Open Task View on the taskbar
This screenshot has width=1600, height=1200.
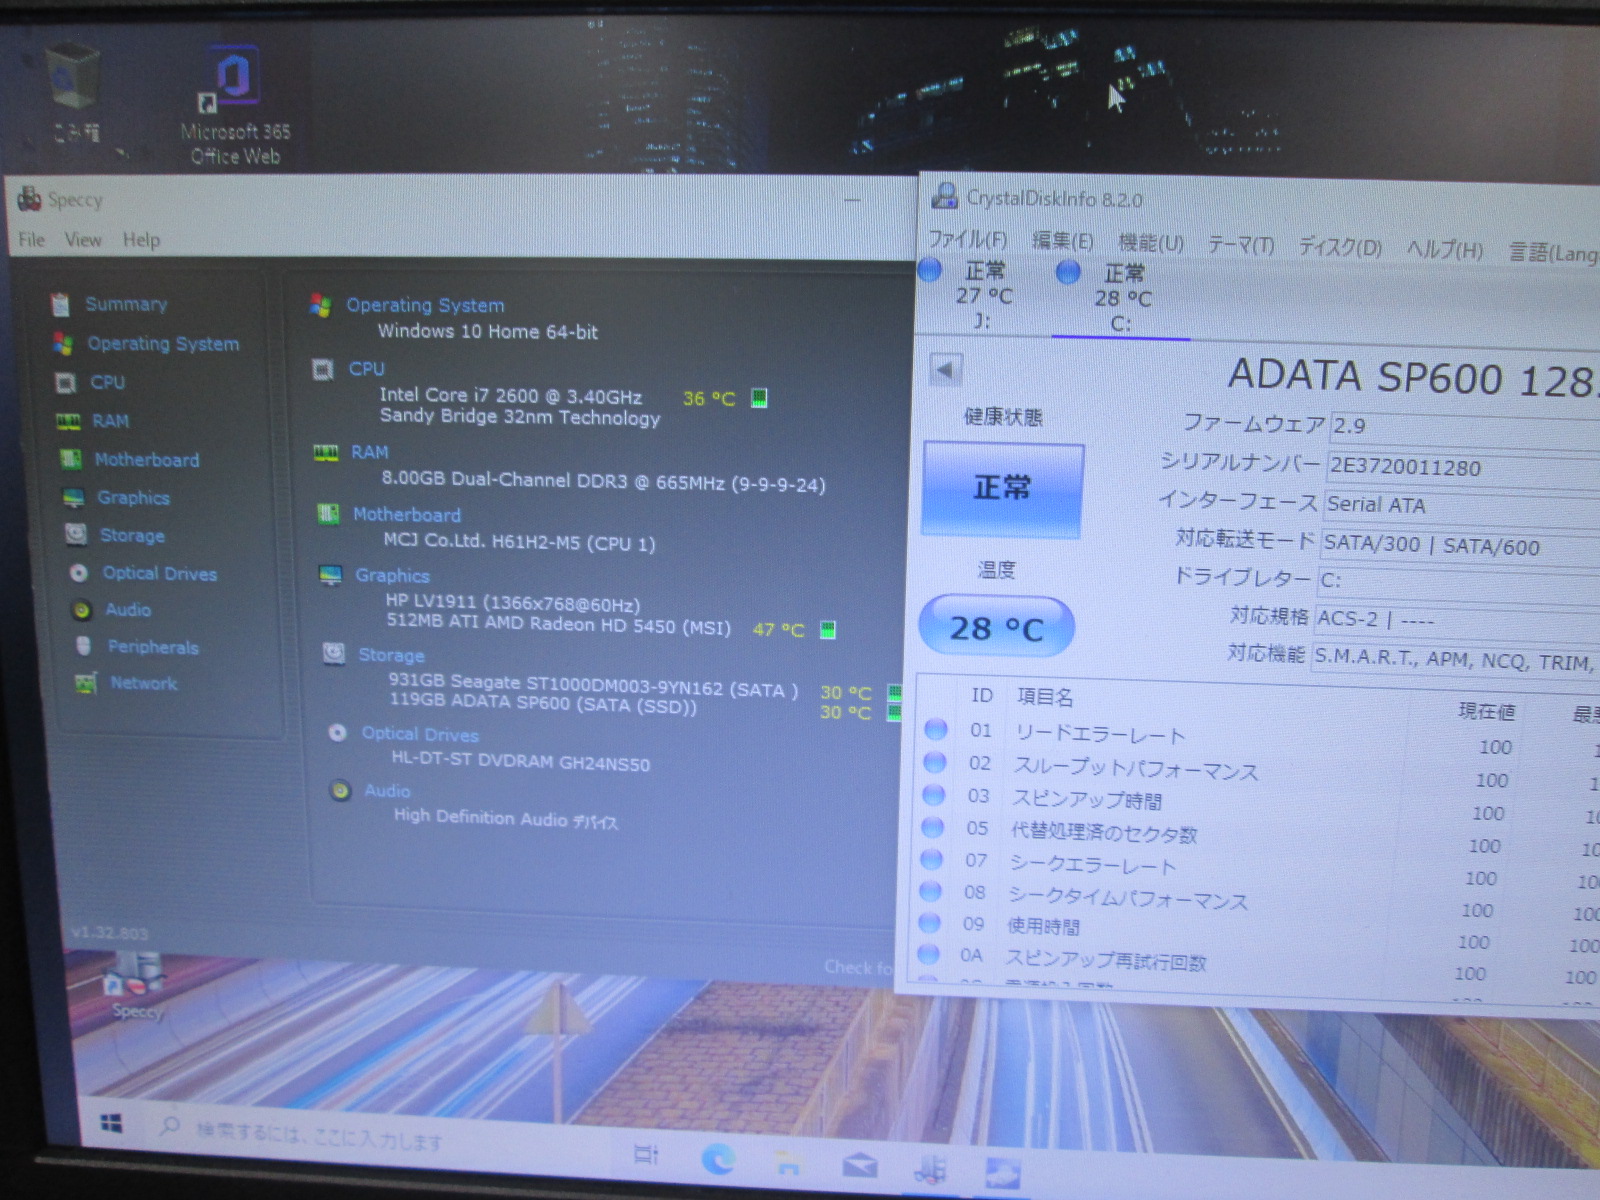coord(646,1155)
